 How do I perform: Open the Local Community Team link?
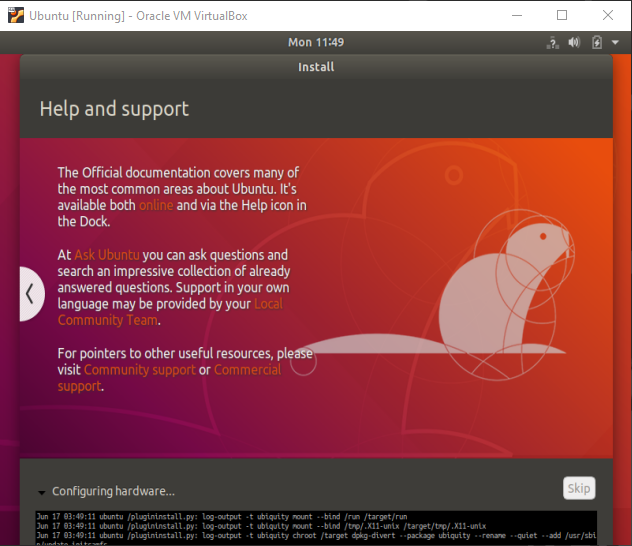click(170, 312)
